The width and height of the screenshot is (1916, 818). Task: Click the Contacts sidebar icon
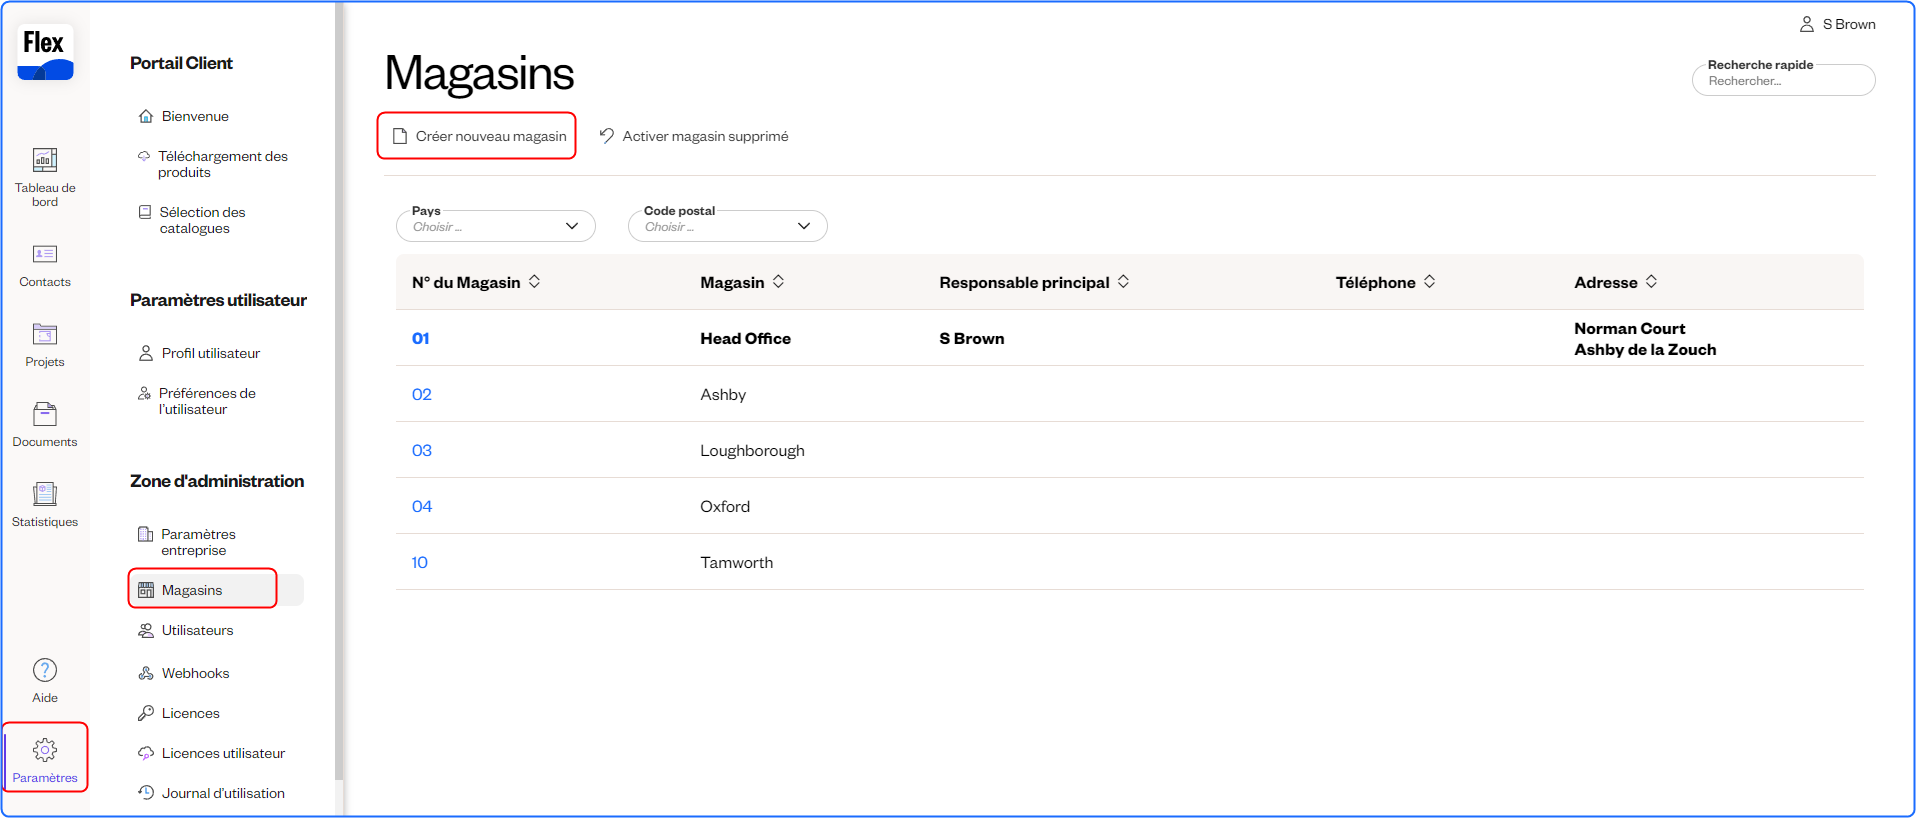coord(45,255)
